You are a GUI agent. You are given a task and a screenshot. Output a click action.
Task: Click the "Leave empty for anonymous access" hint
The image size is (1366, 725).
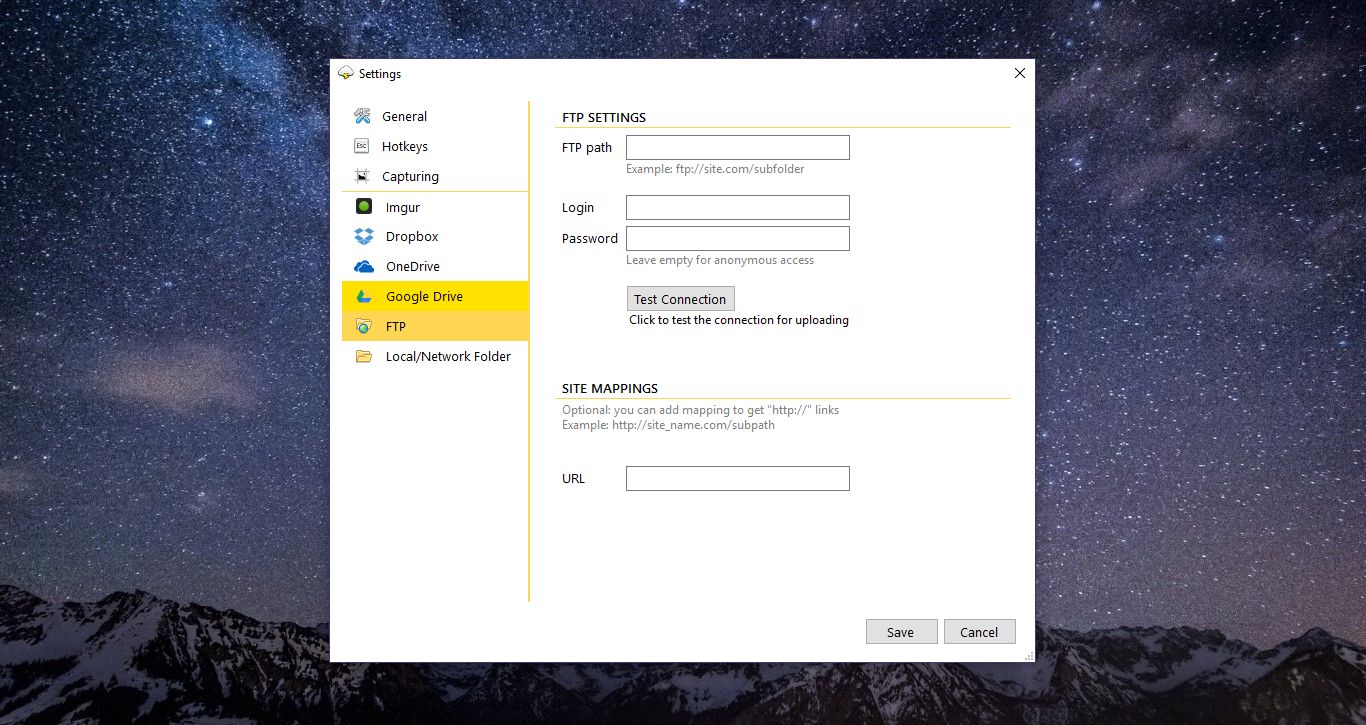coord(720,260)
